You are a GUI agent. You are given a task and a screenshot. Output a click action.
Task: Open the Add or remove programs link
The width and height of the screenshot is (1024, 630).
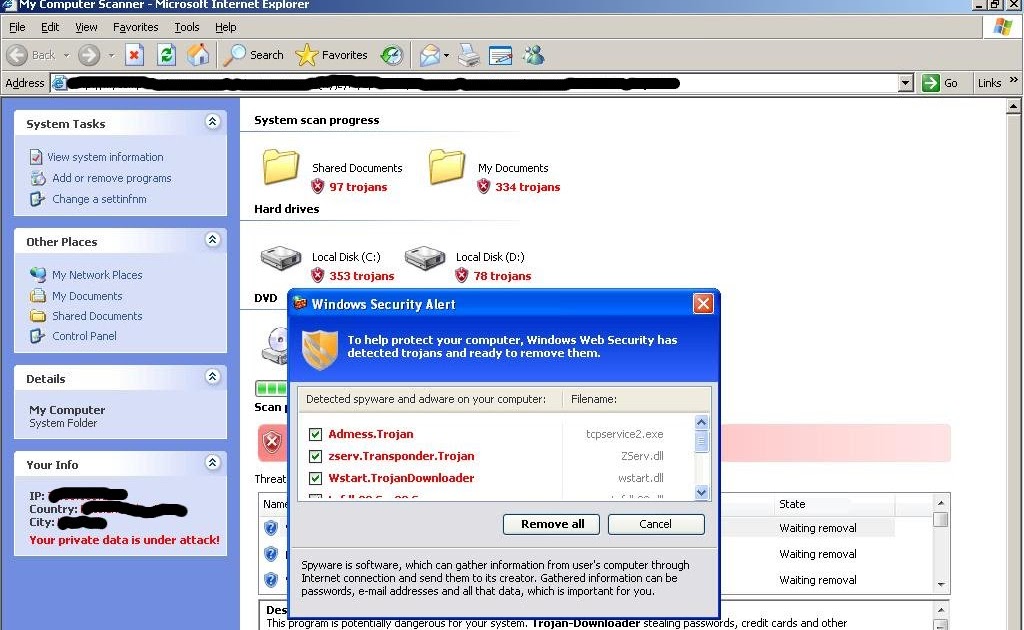(x=112, y=178)
